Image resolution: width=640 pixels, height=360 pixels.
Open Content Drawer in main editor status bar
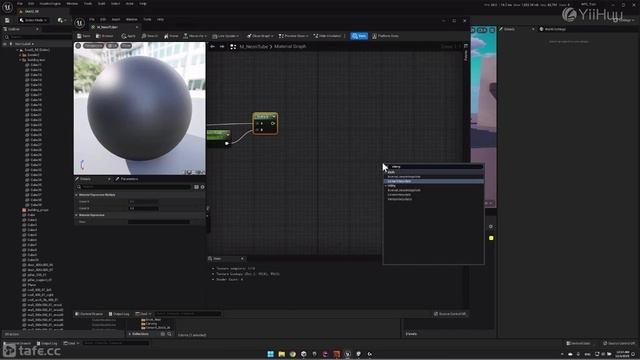click(17, 344)
